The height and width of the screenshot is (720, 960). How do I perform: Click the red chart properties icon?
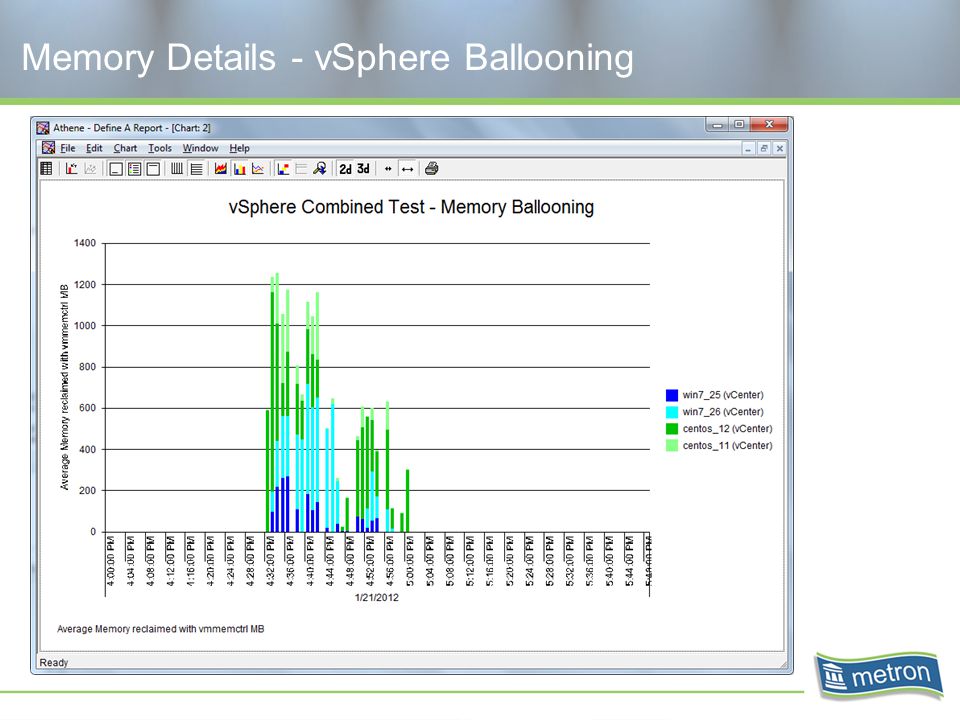(72, 168)
